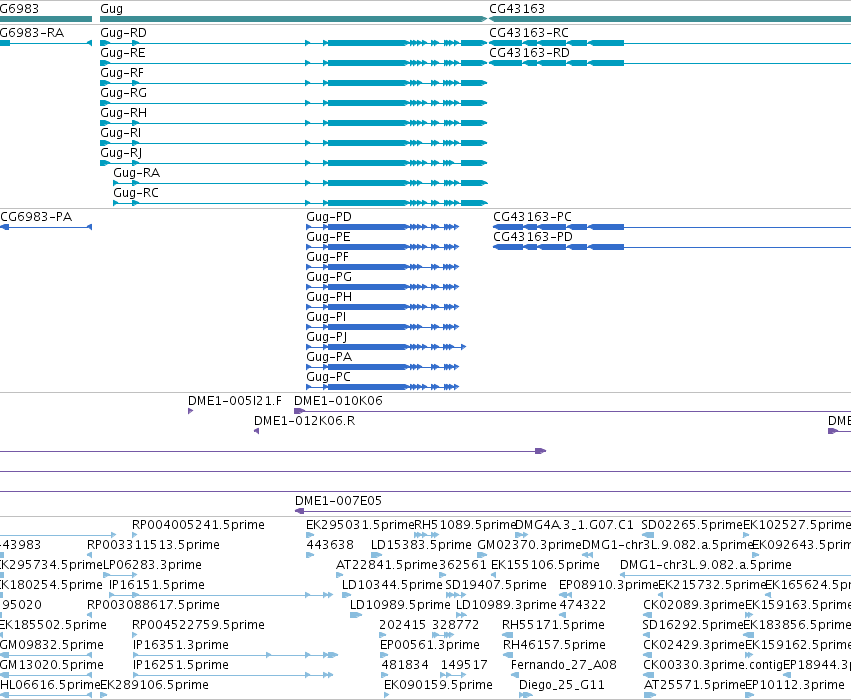Click the Diego_25_G11 EST label

point(562,685)
